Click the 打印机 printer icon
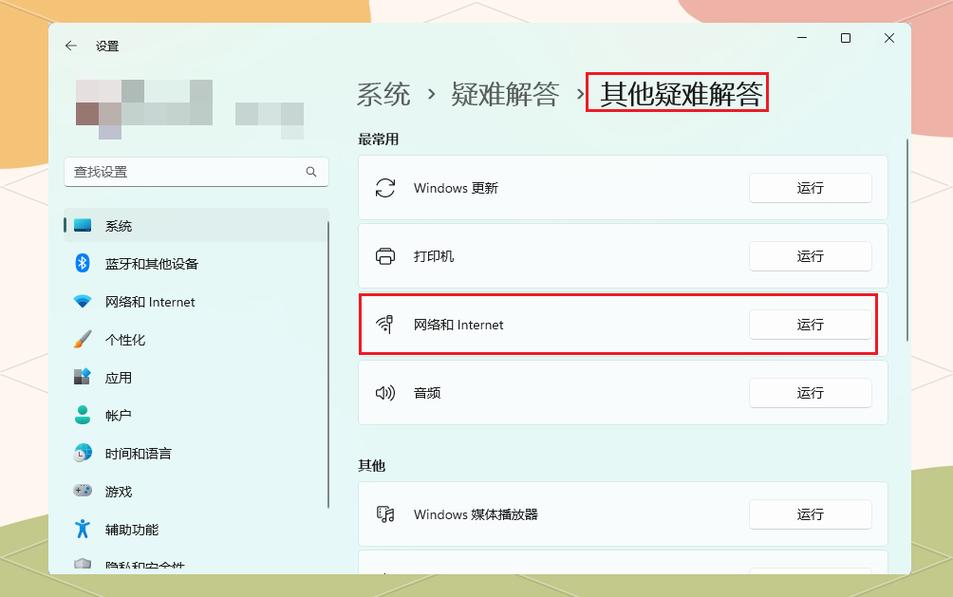 385,256
